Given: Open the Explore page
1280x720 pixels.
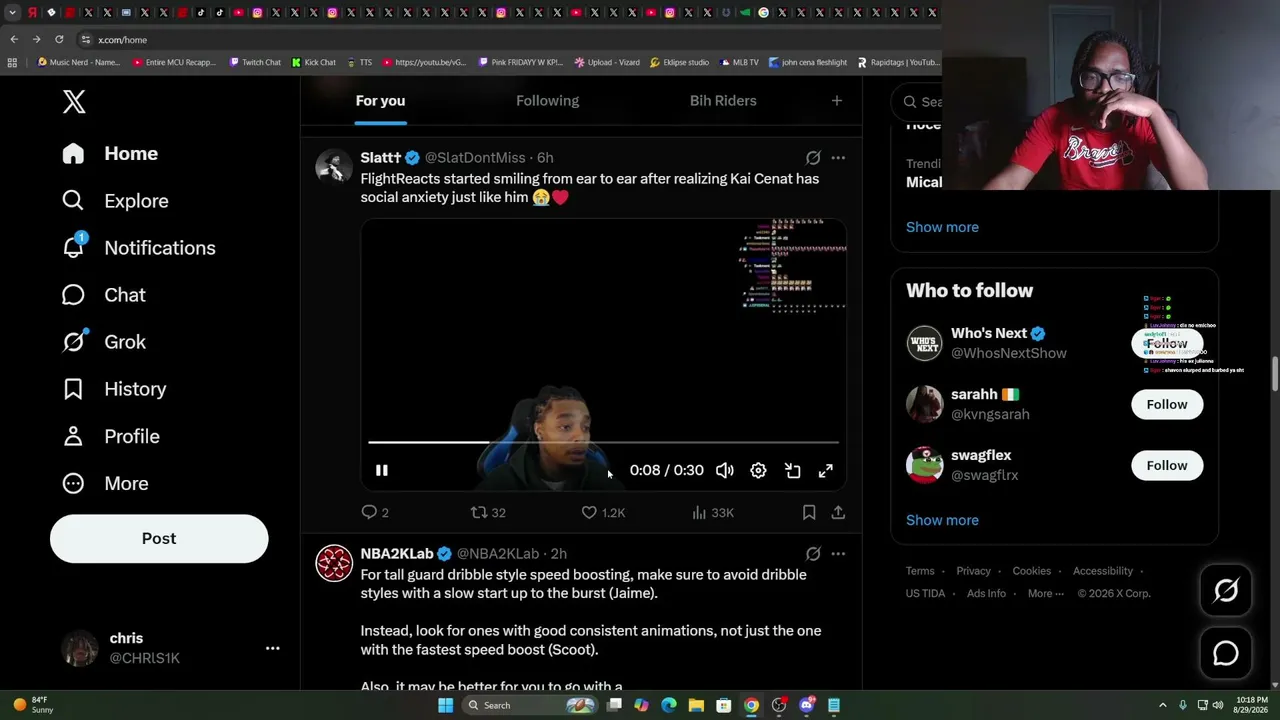Looking at the screenshot, I should [114, 200].
